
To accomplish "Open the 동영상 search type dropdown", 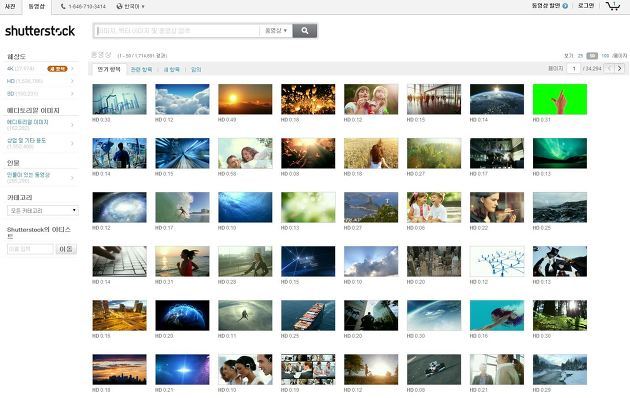I will tap(276, 31).
